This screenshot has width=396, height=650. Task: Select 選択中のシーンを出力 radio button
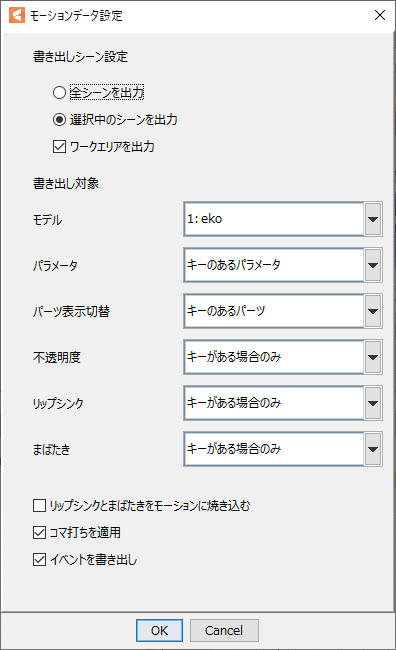tap(59, 120)
